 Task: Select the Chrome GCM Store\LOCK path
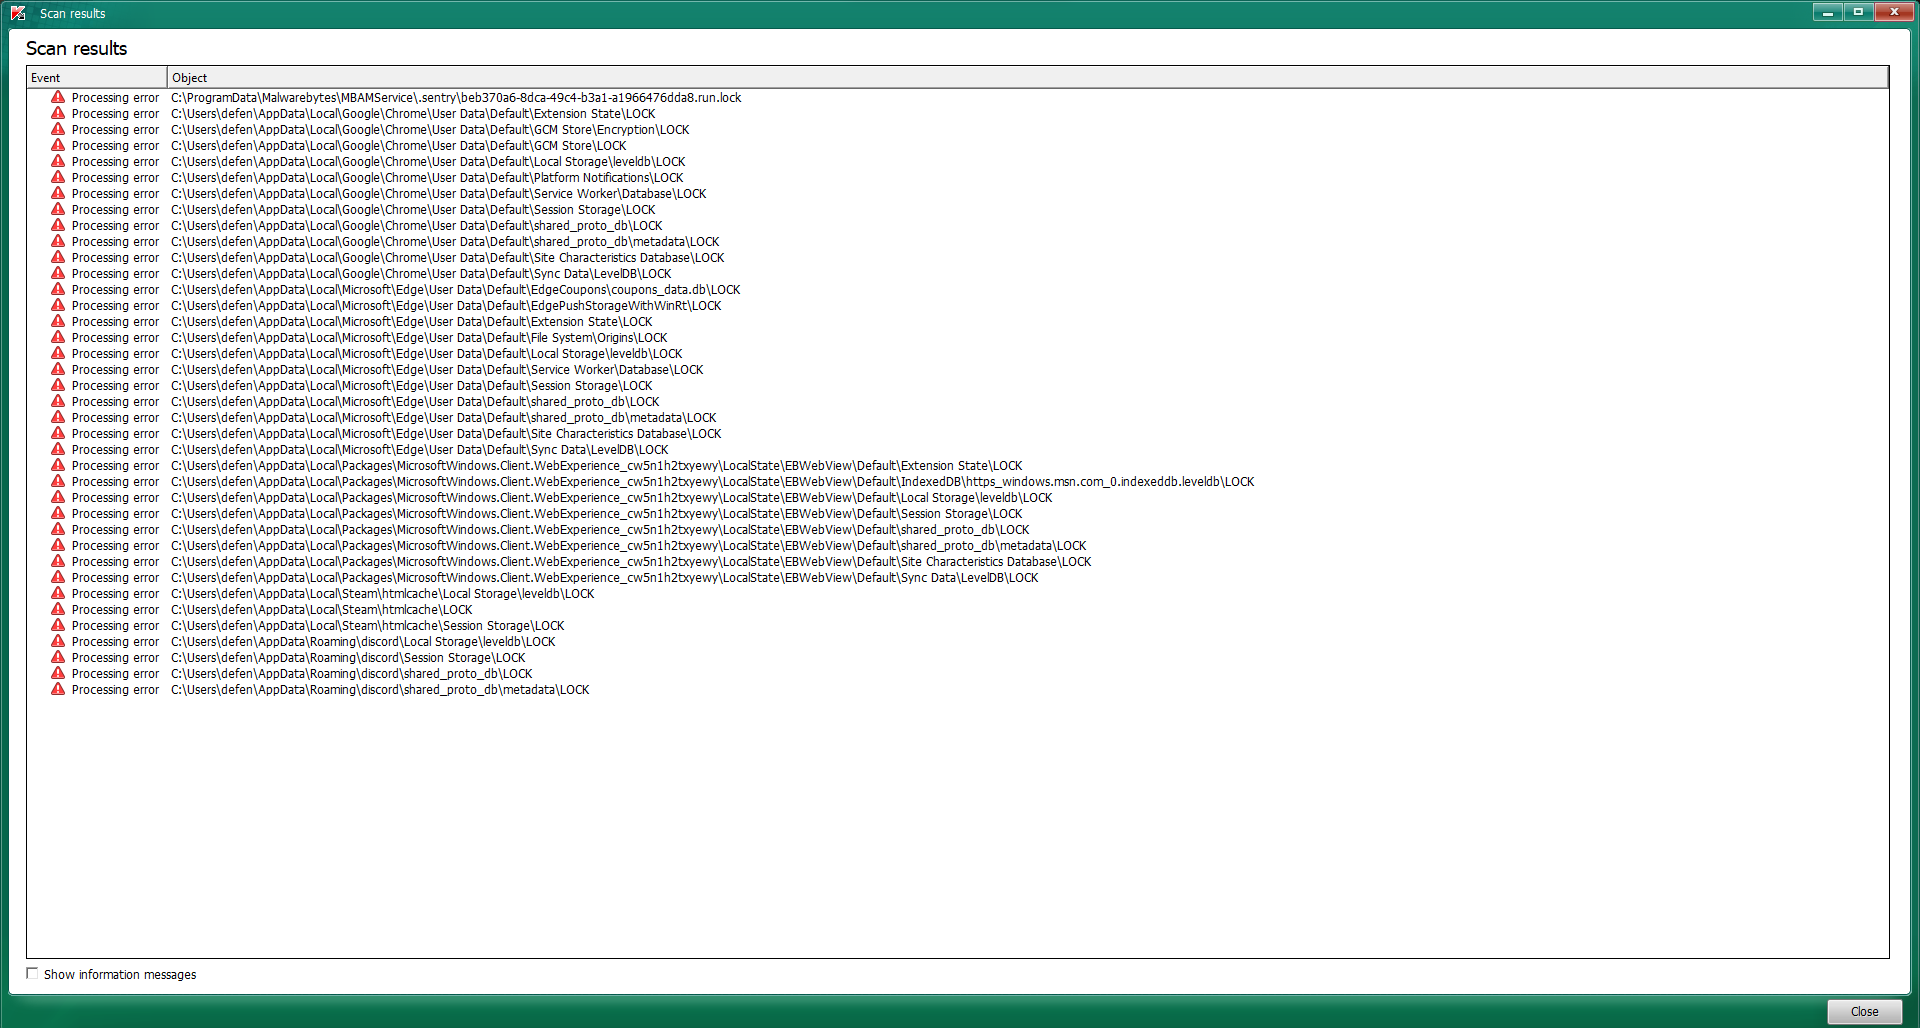coord(398,146)
